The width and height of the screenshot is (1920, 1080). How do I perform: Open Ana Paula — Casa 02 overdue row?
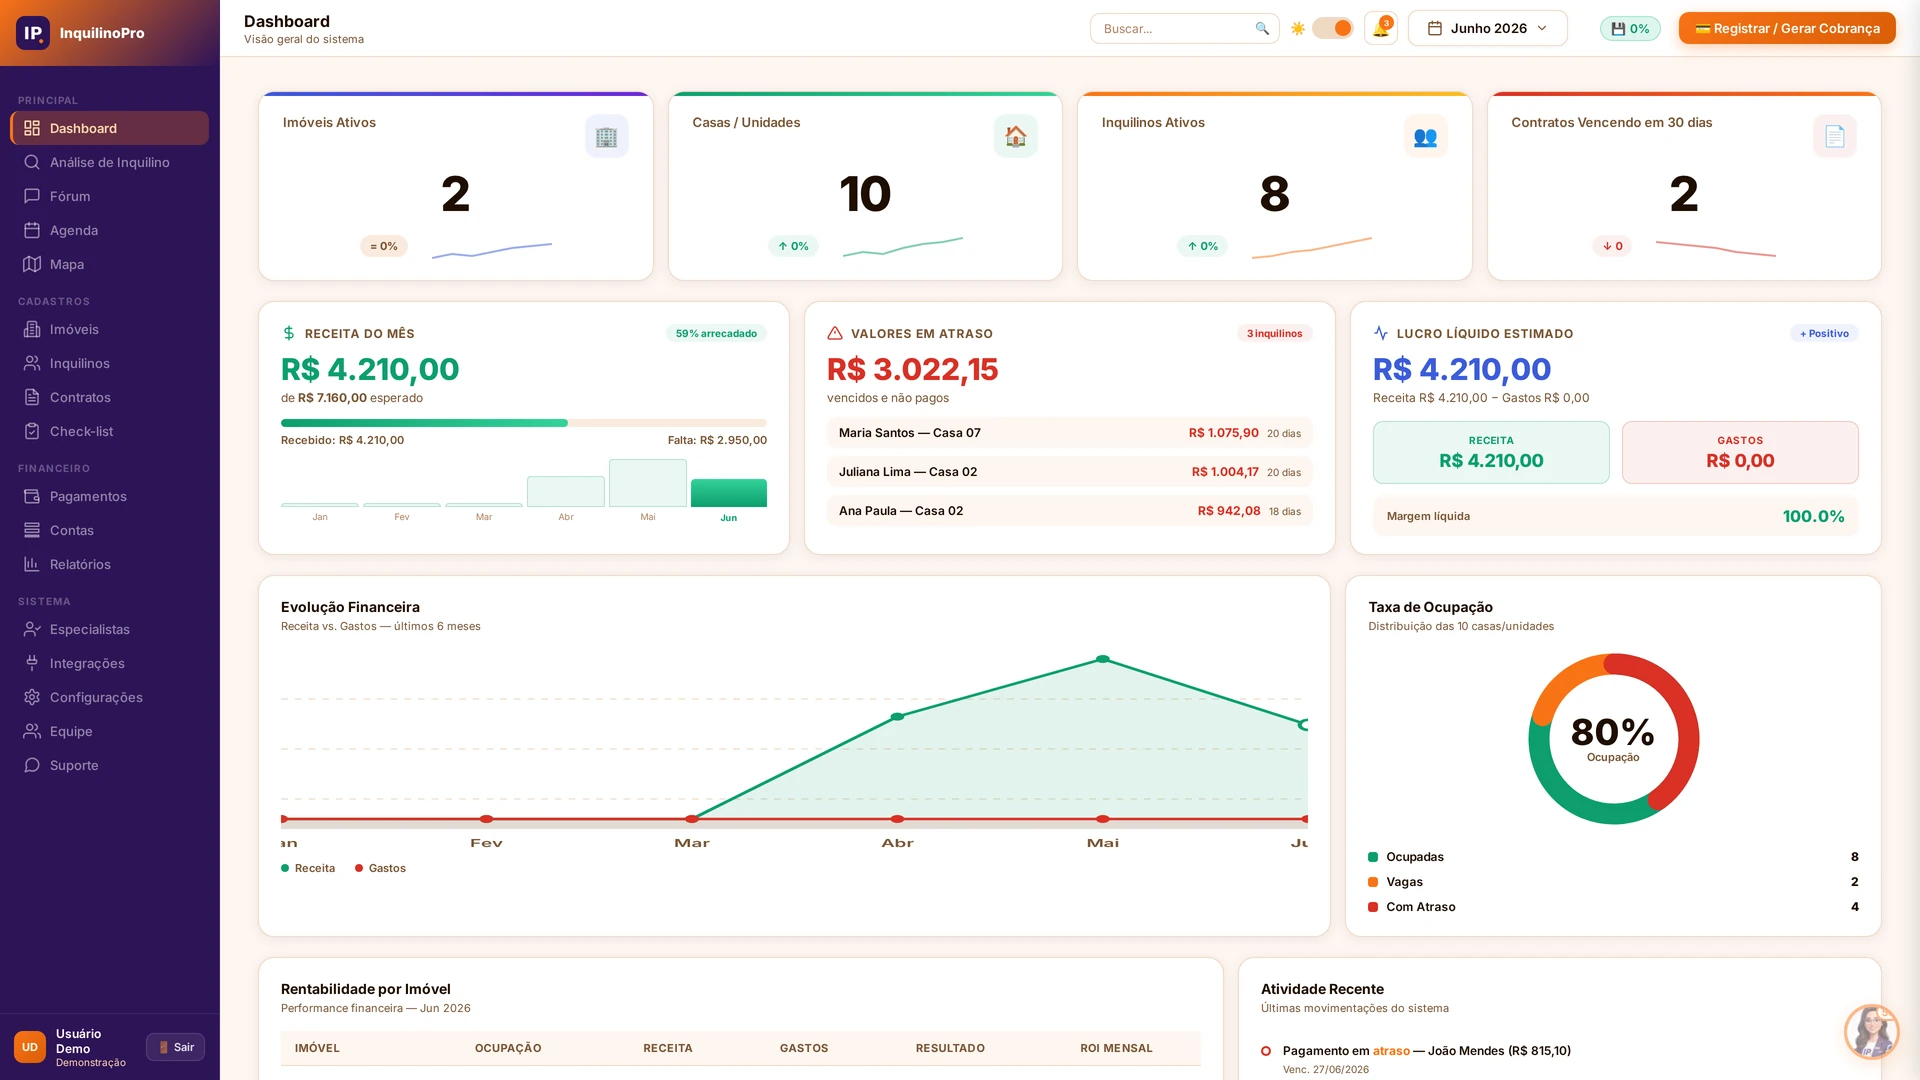coord(1069,511)
